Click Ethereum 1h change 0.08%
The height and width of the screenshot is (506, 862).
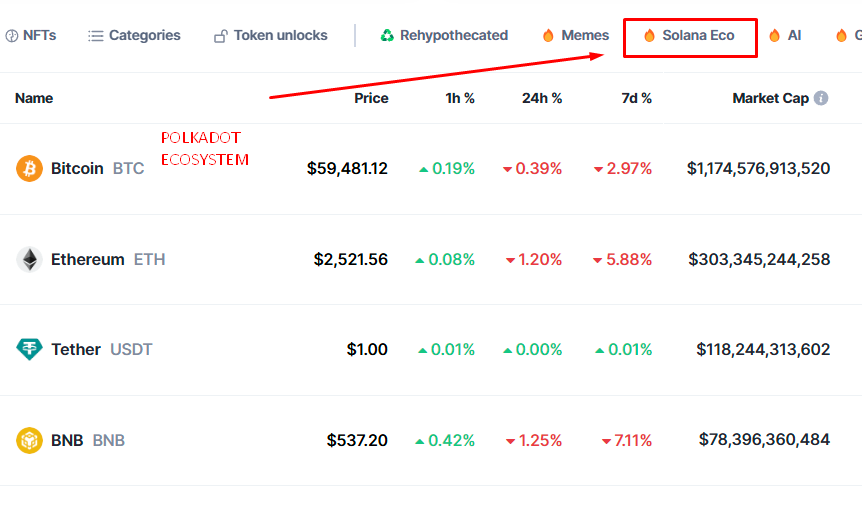(x=445, y=259)
